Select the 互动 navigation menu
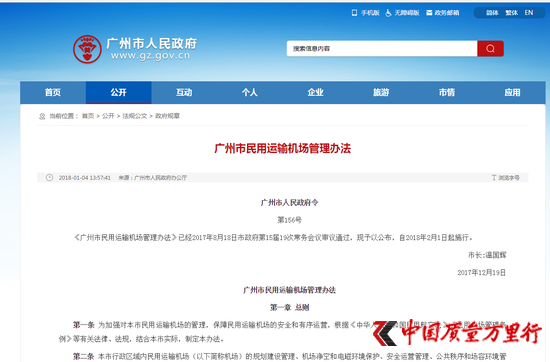This screenshot has width=550, height=362. click(x=184, y=93)
